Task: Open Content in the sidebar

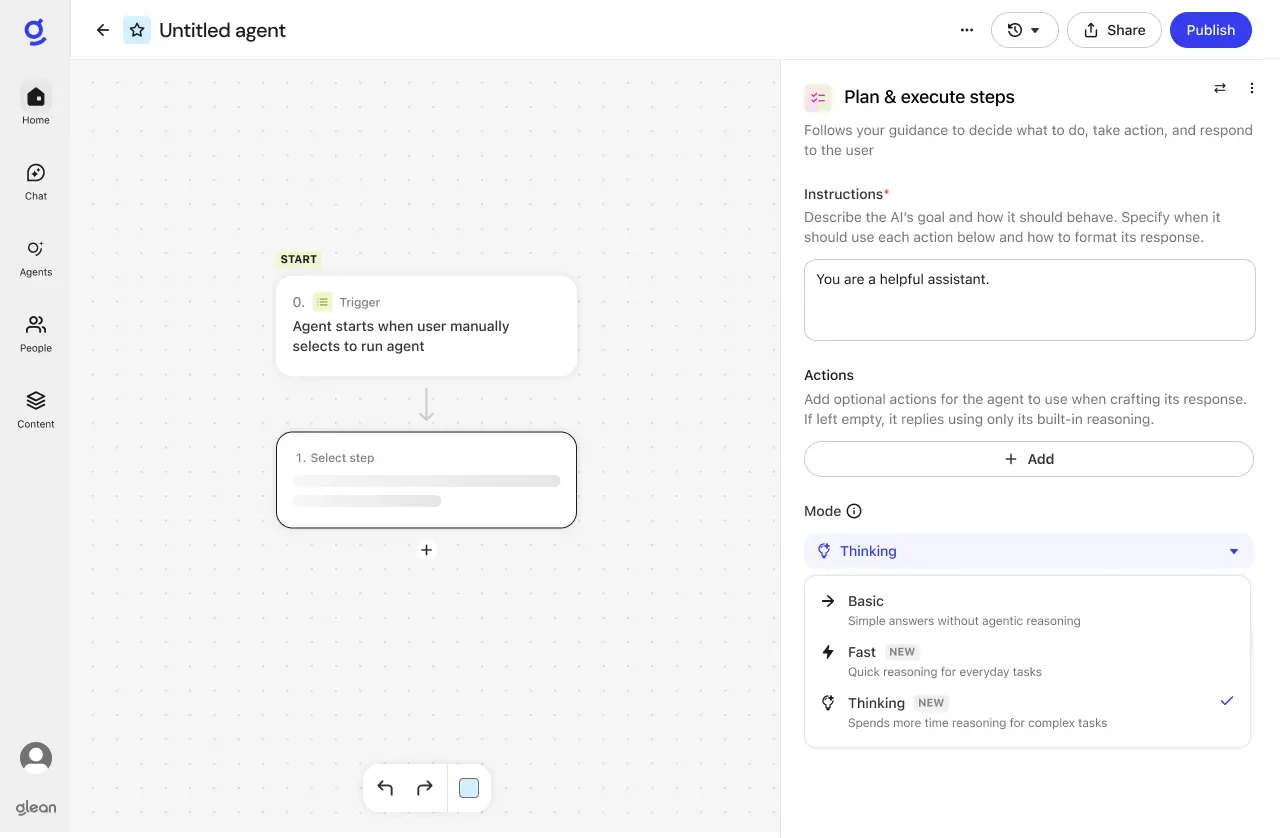Action: click(36, 409)
